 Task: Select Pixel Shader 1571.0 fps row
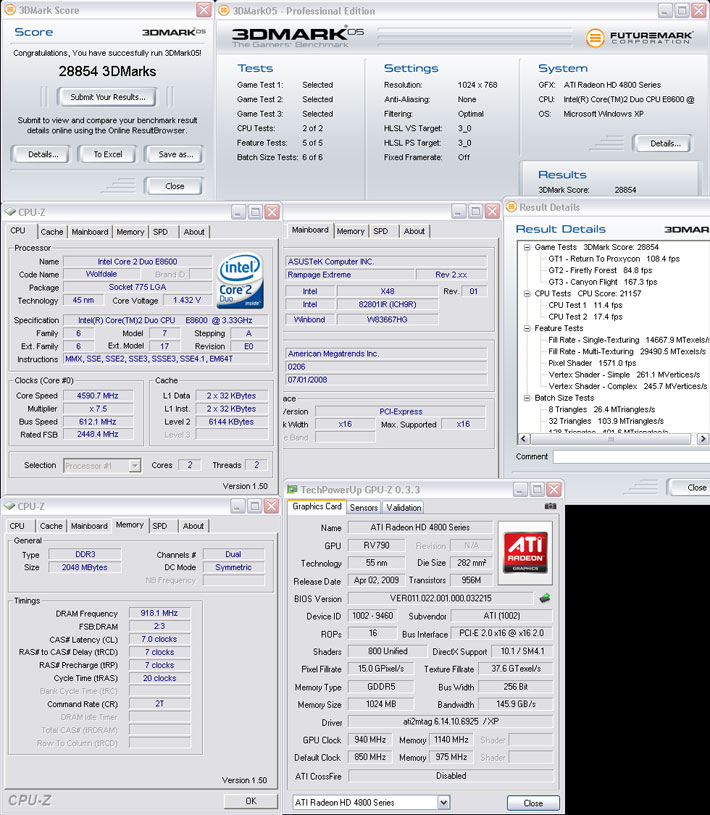pyautogui.click(x=592, y=363)
